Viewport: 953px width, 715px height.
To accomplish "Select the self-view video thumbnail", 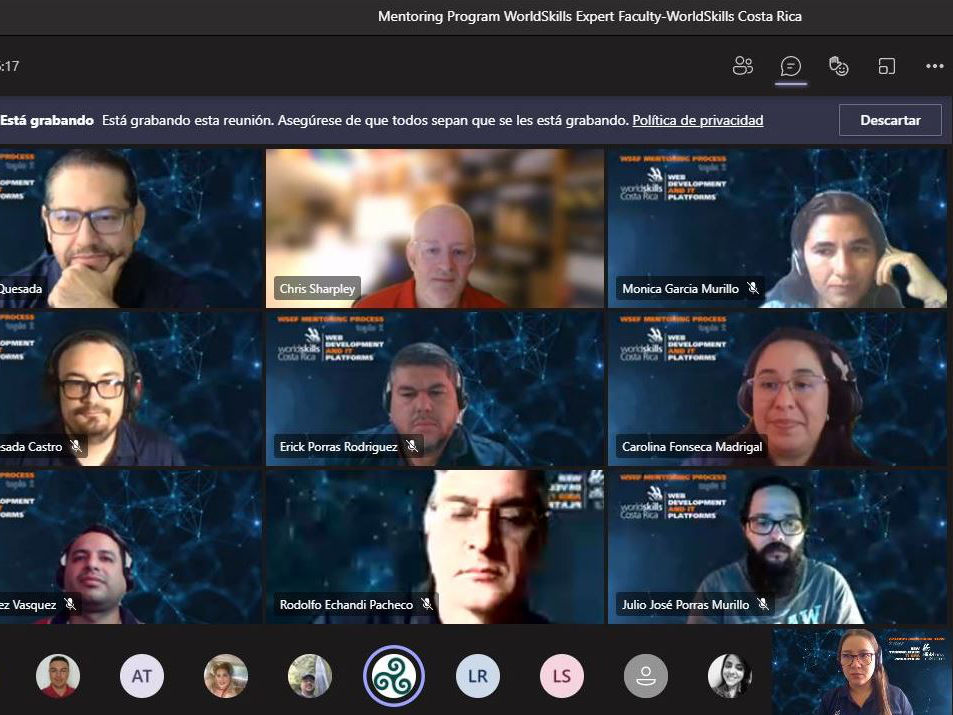I will pos(862,671).
